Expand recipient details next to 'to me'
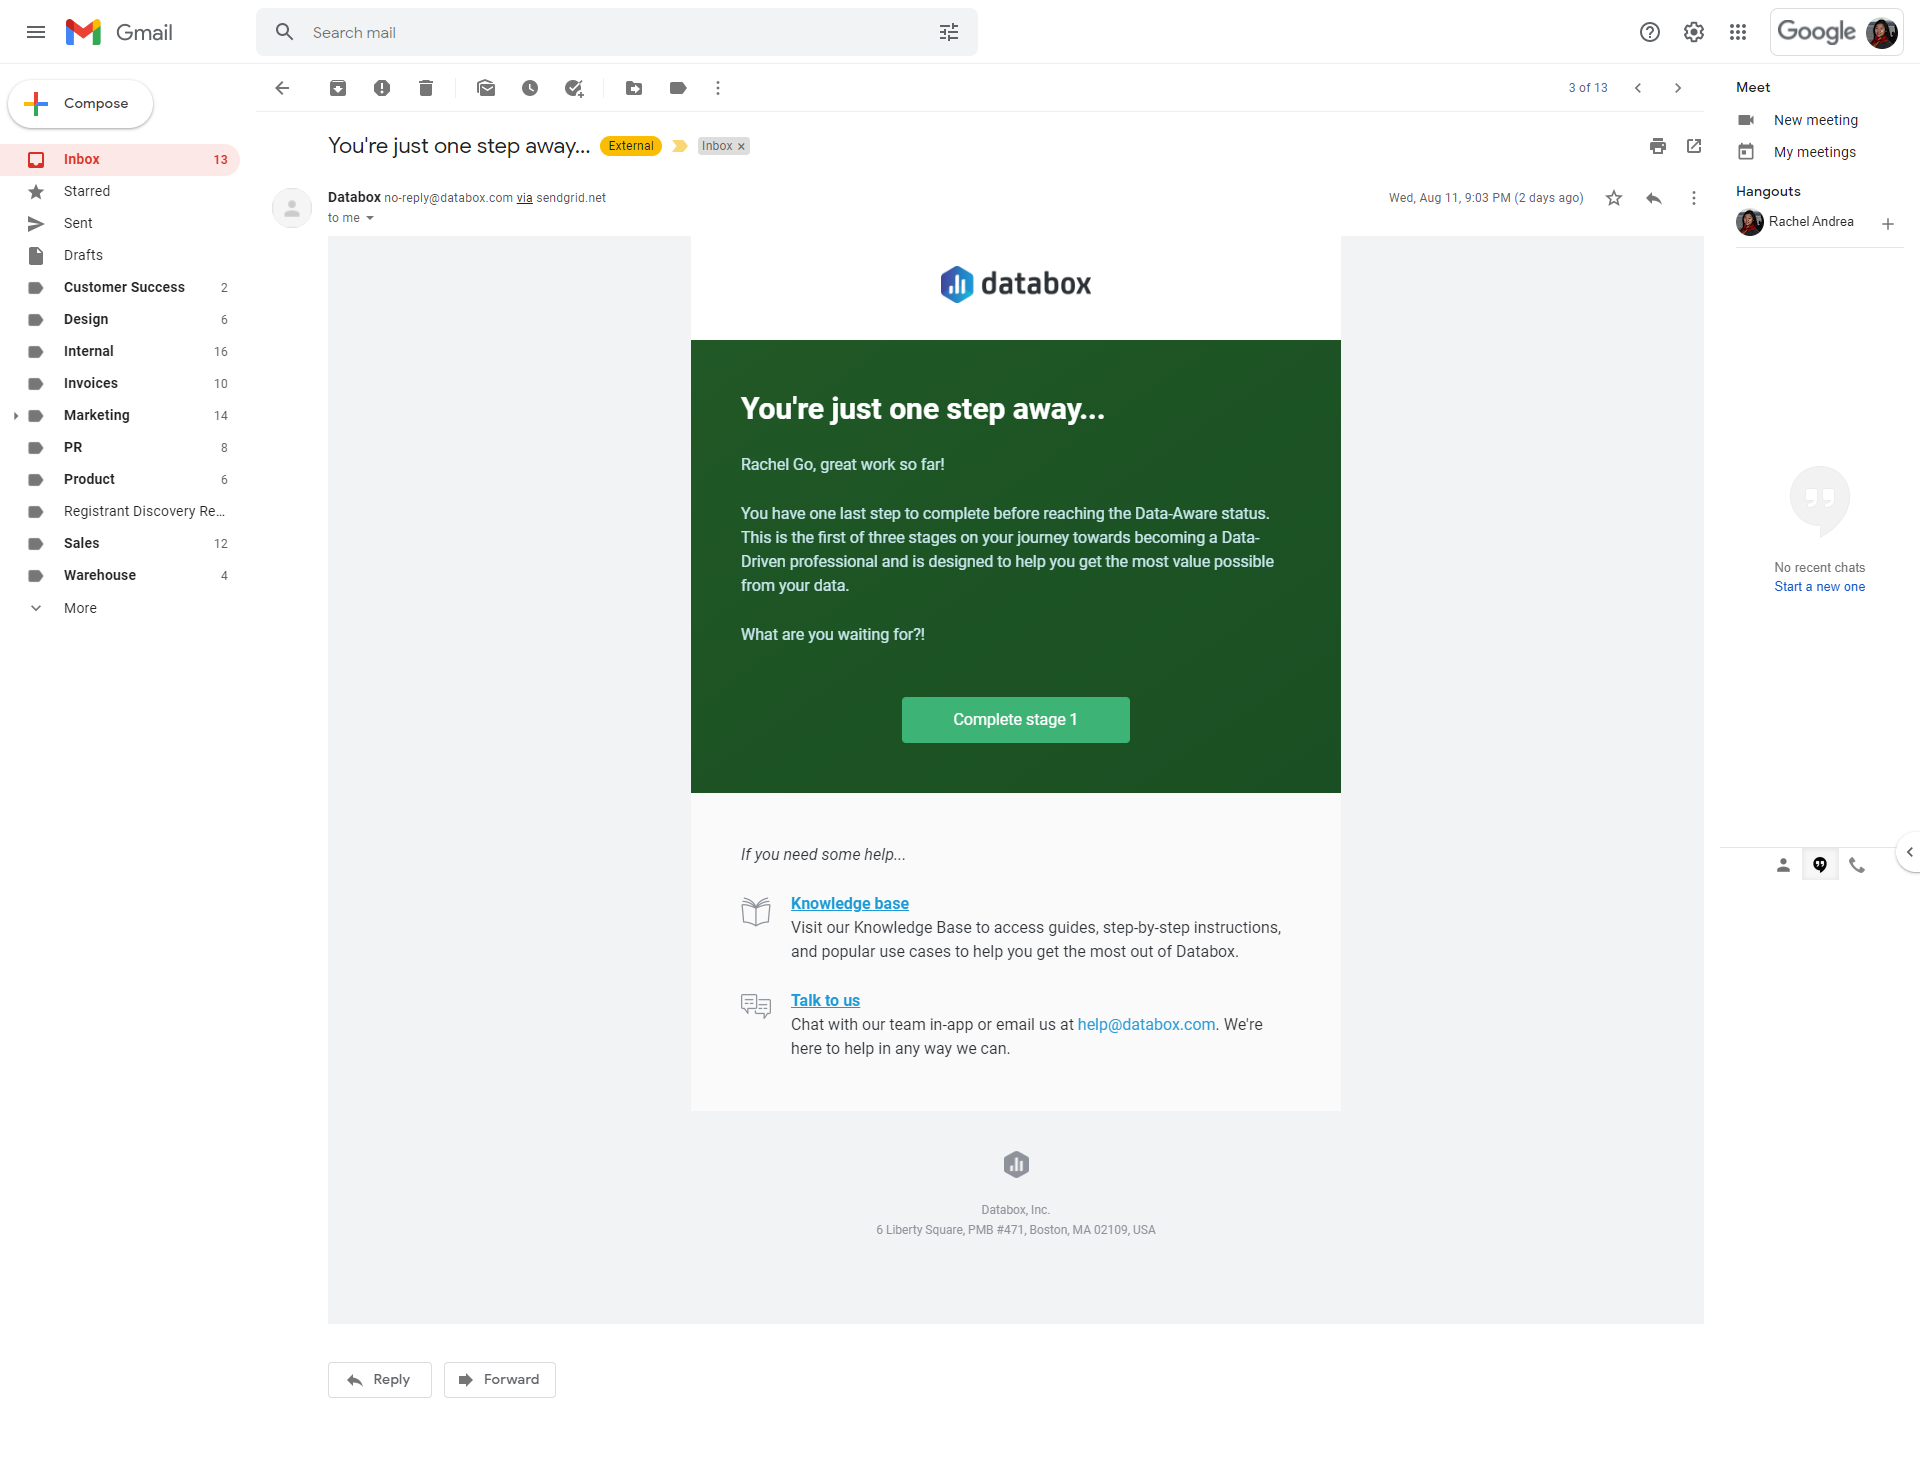Screen dimensions: 1920x1472 coord(370,218)
